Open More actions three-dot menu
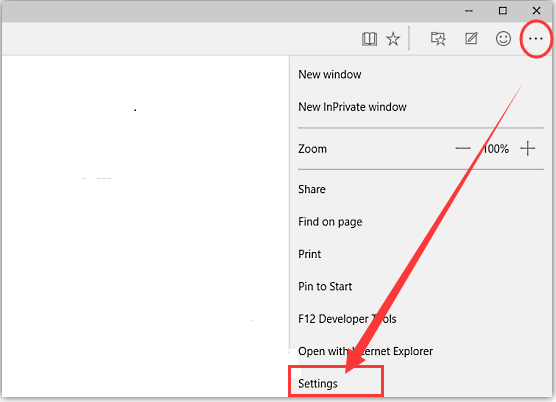Viewport: 556px width, 402px height. pyautogui.click(x=535, y=39)
